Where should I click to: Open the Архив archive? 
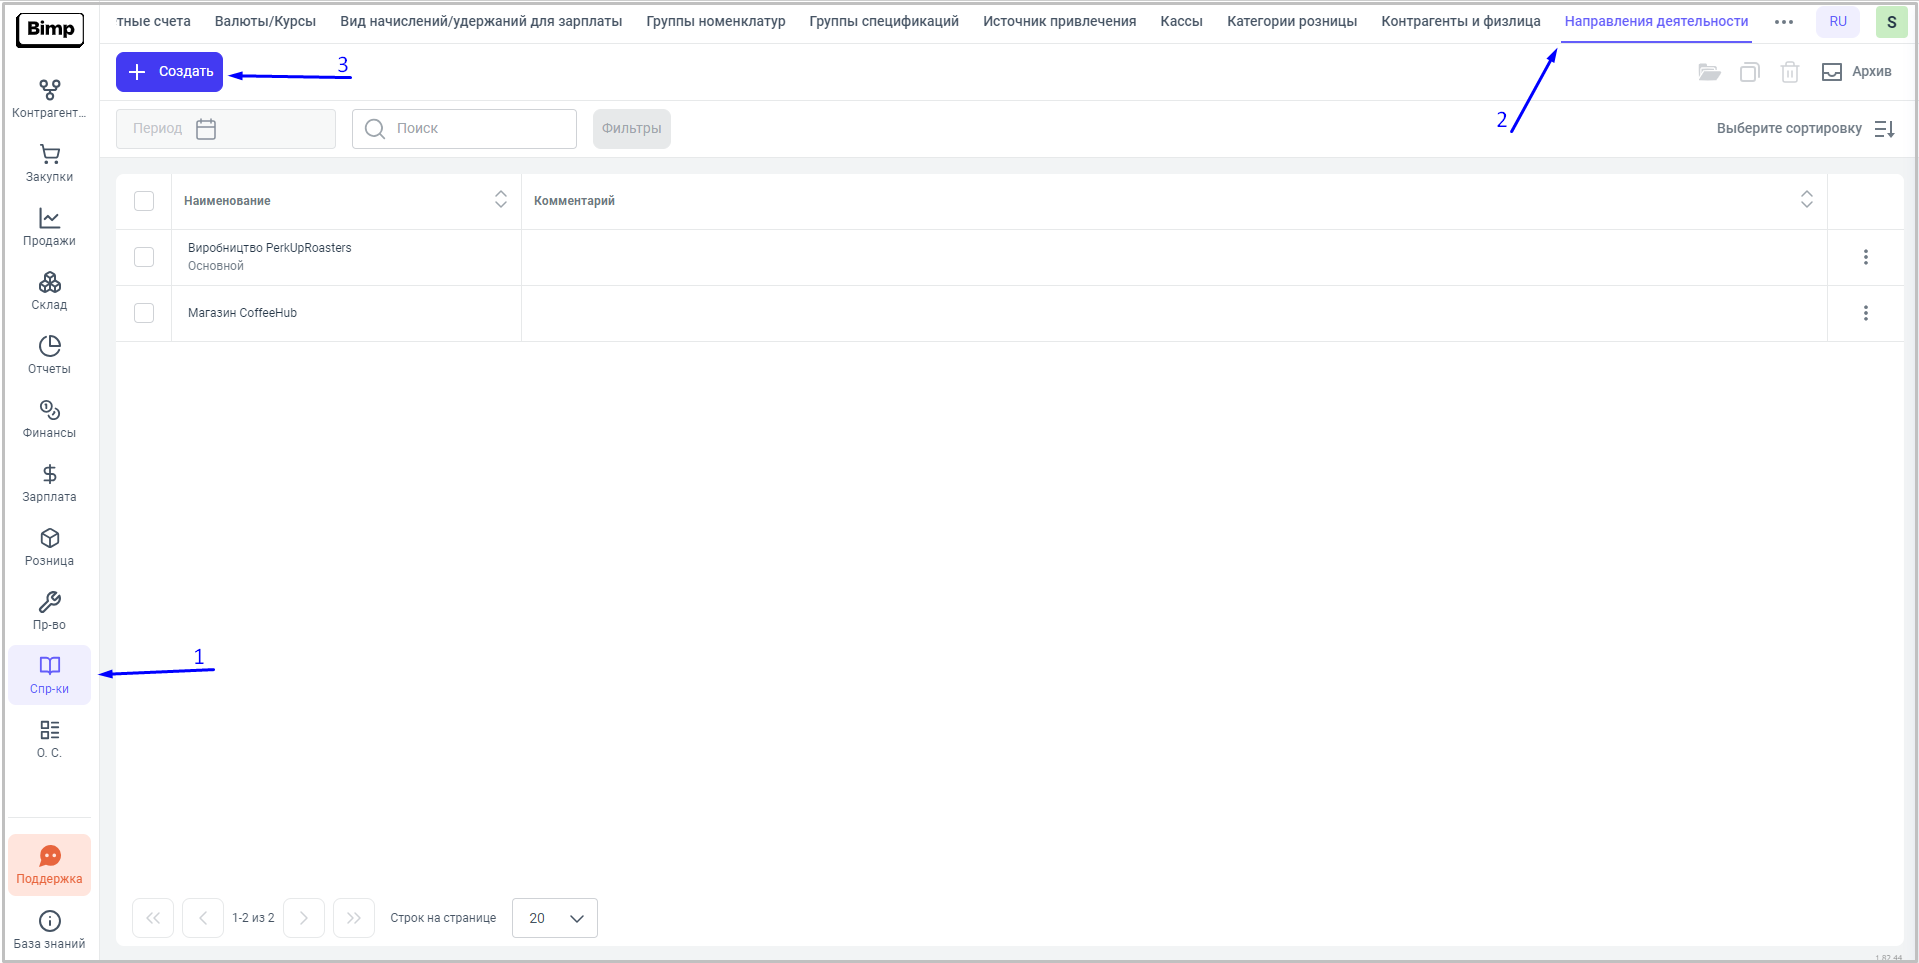[1856, 72]
